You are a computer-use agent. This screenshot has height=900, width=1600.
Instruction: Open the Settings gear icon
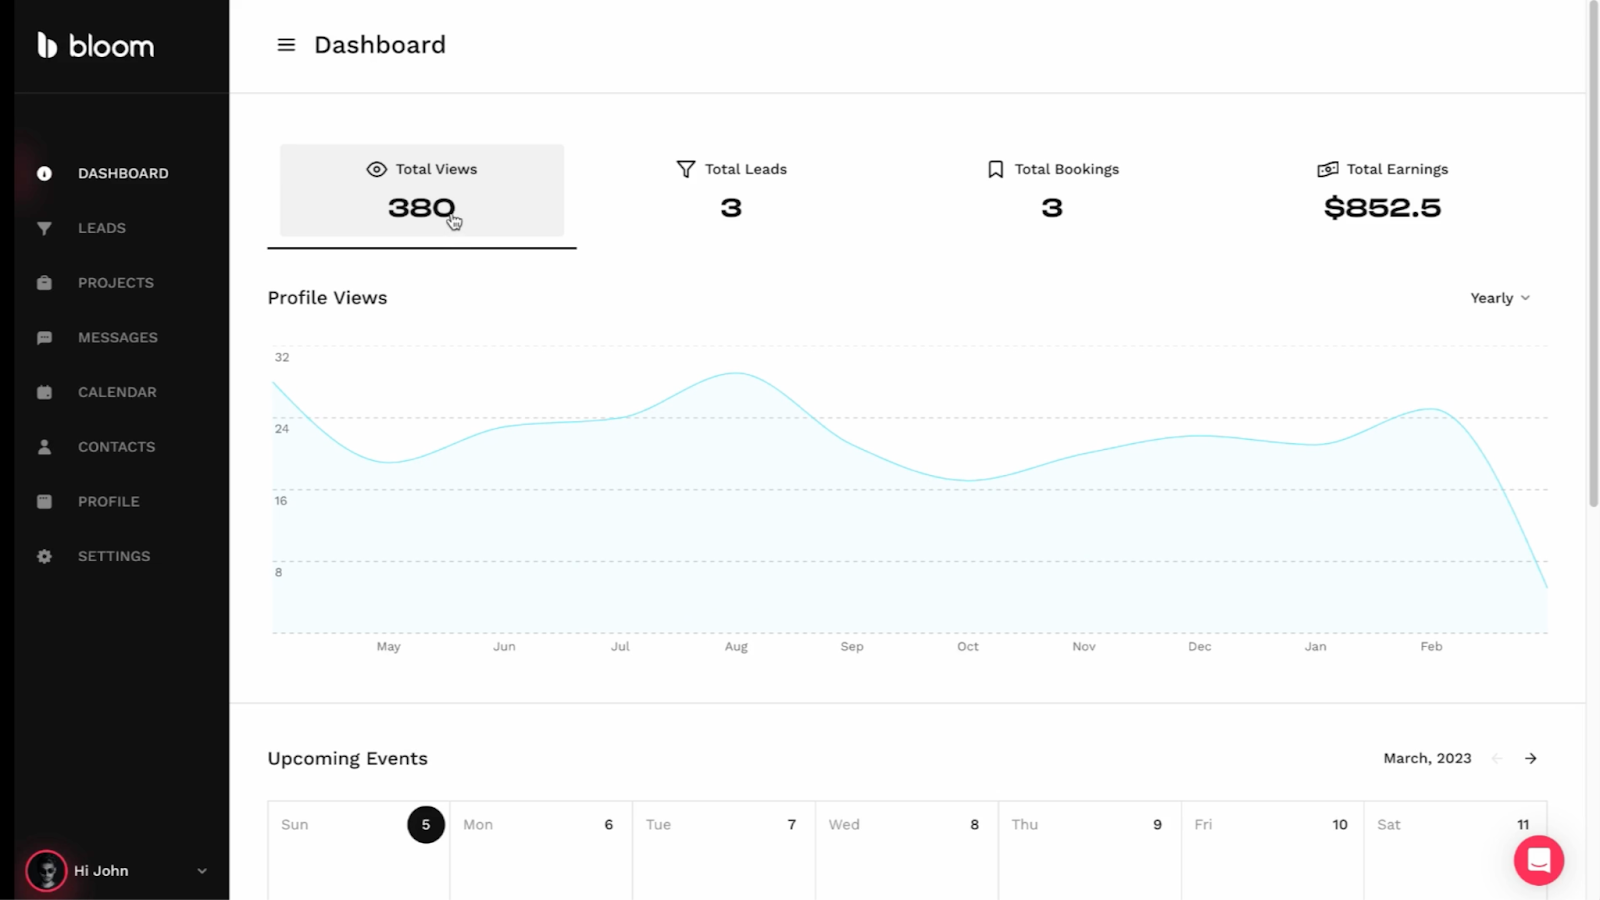pyautogui.click(x=44, y=556)
